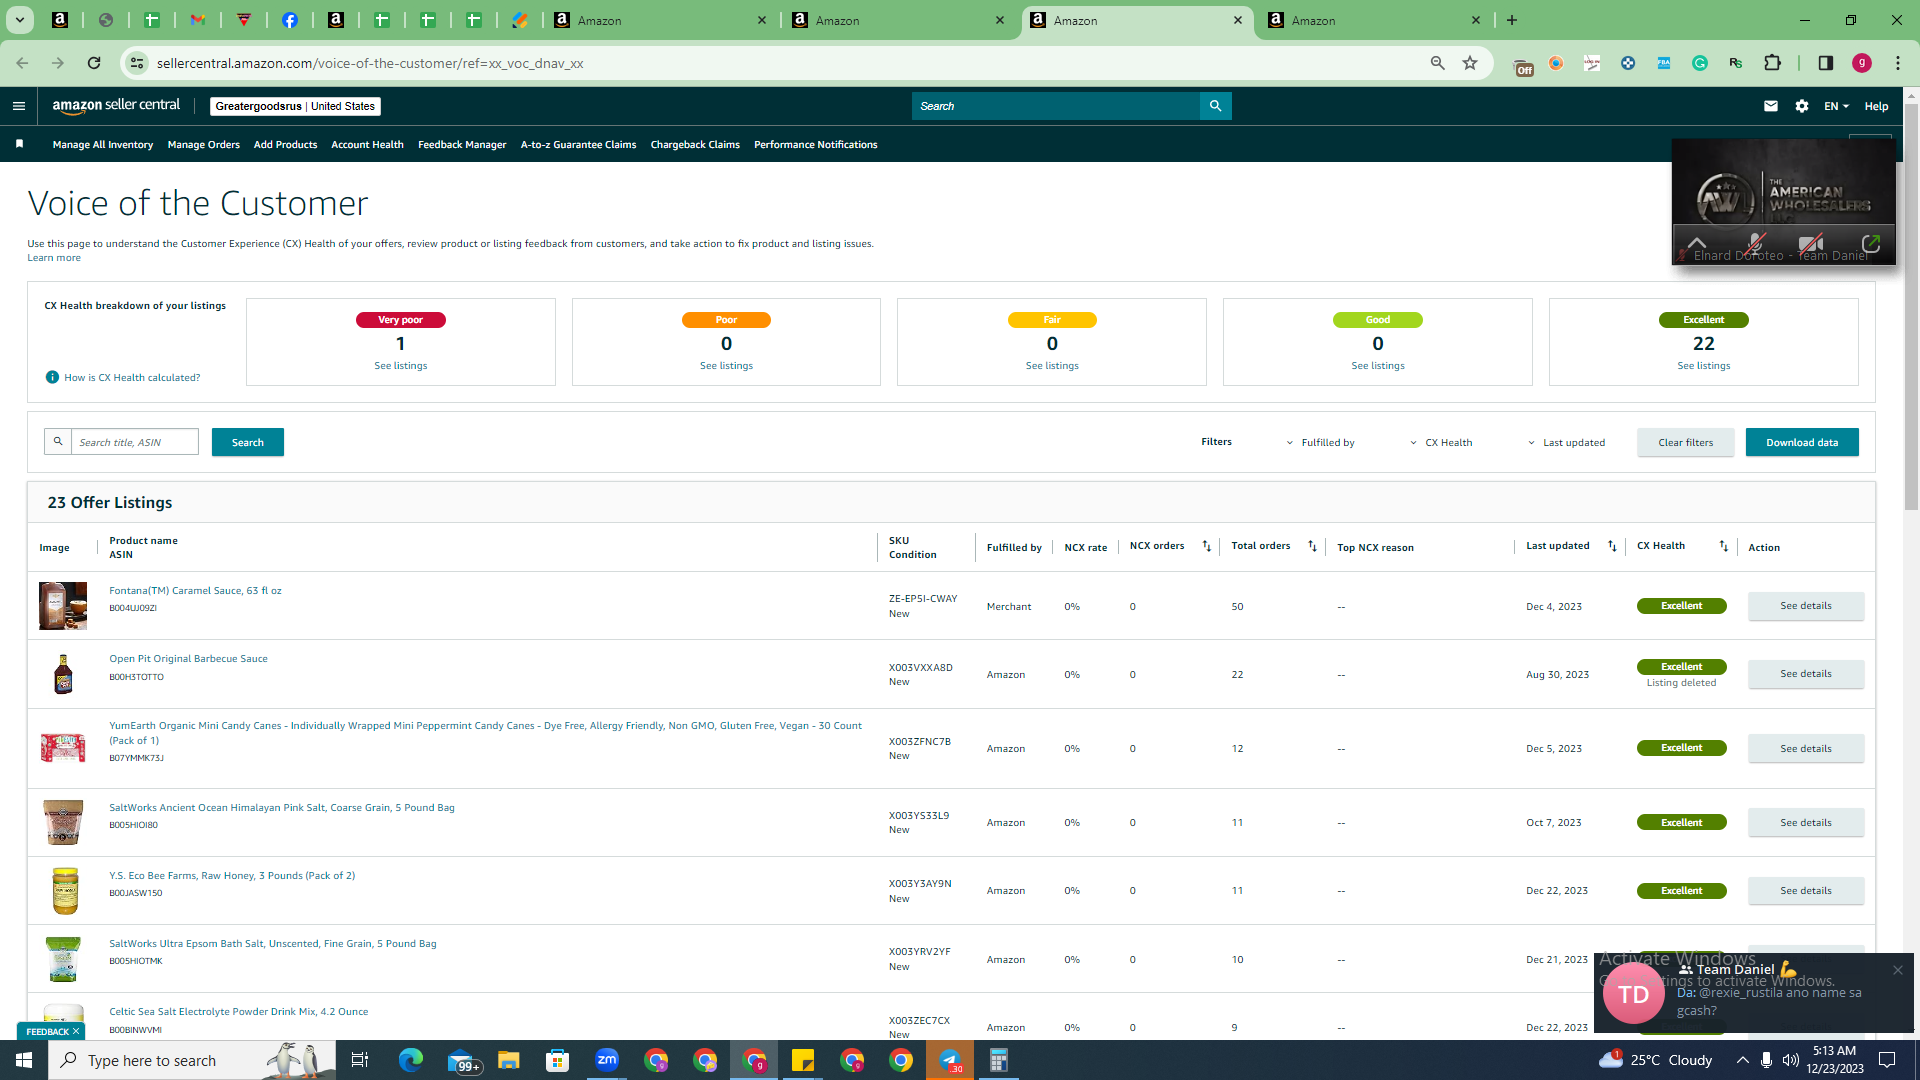Open SaltWorks Himalayan Pink Salt product link
Screen dimensions: 1920x1080
(x=282, y=808)
